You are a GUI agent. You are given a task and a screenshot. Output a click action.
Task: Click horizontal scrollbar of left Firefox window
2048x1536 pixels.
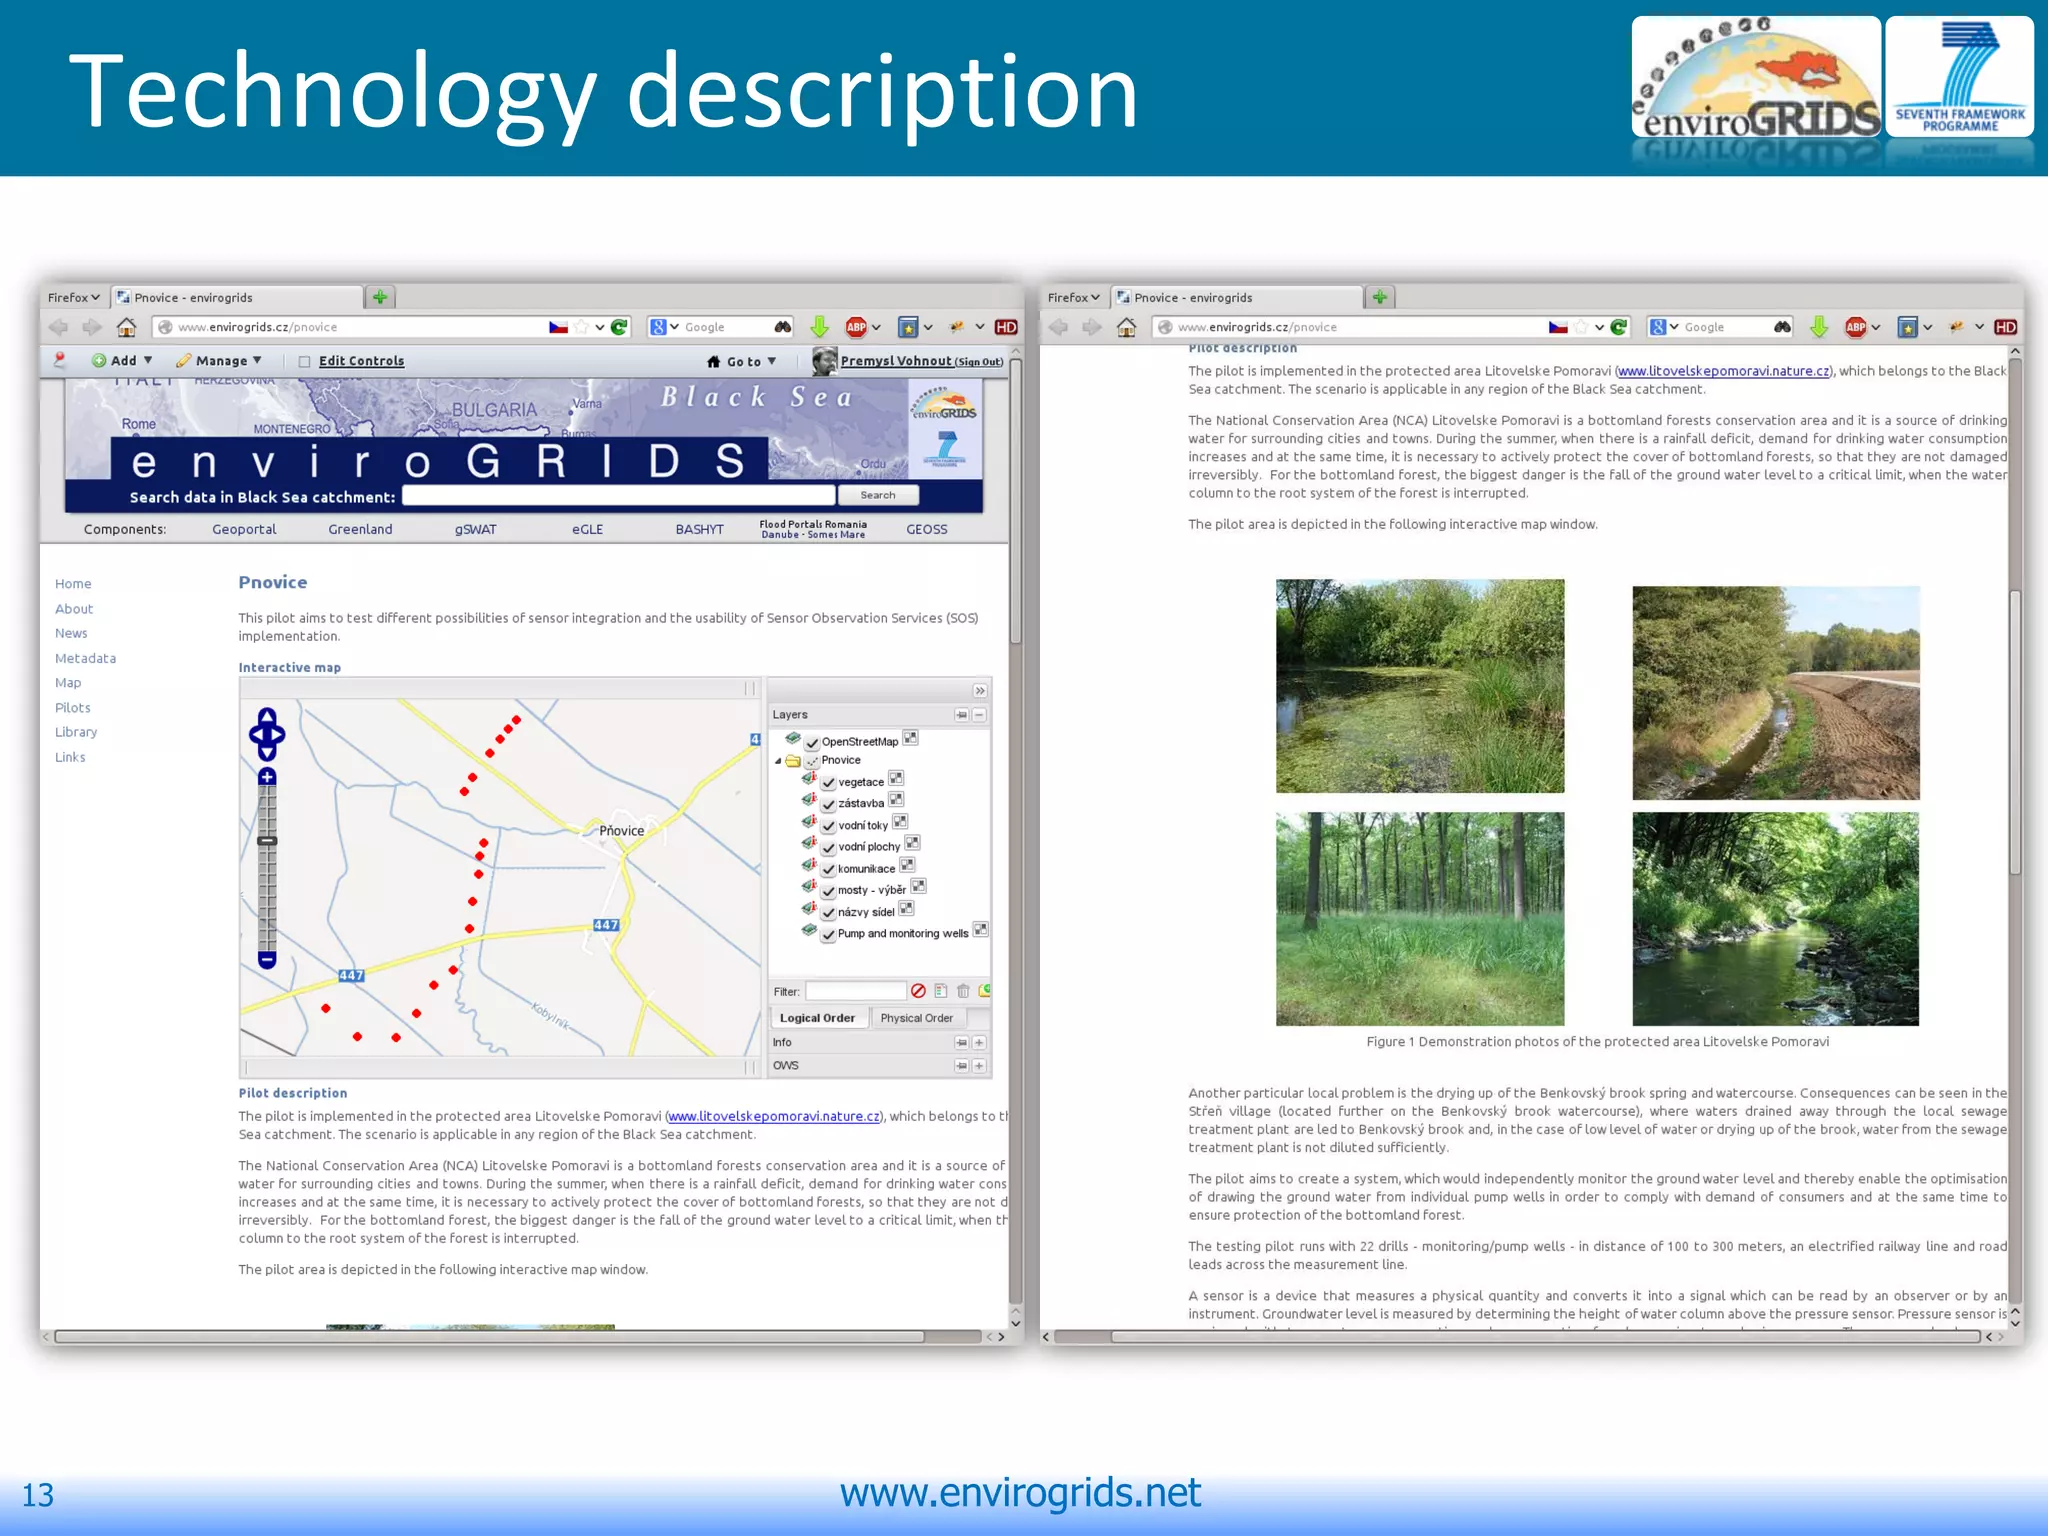pyautogui.click(x=489, y=1336)
